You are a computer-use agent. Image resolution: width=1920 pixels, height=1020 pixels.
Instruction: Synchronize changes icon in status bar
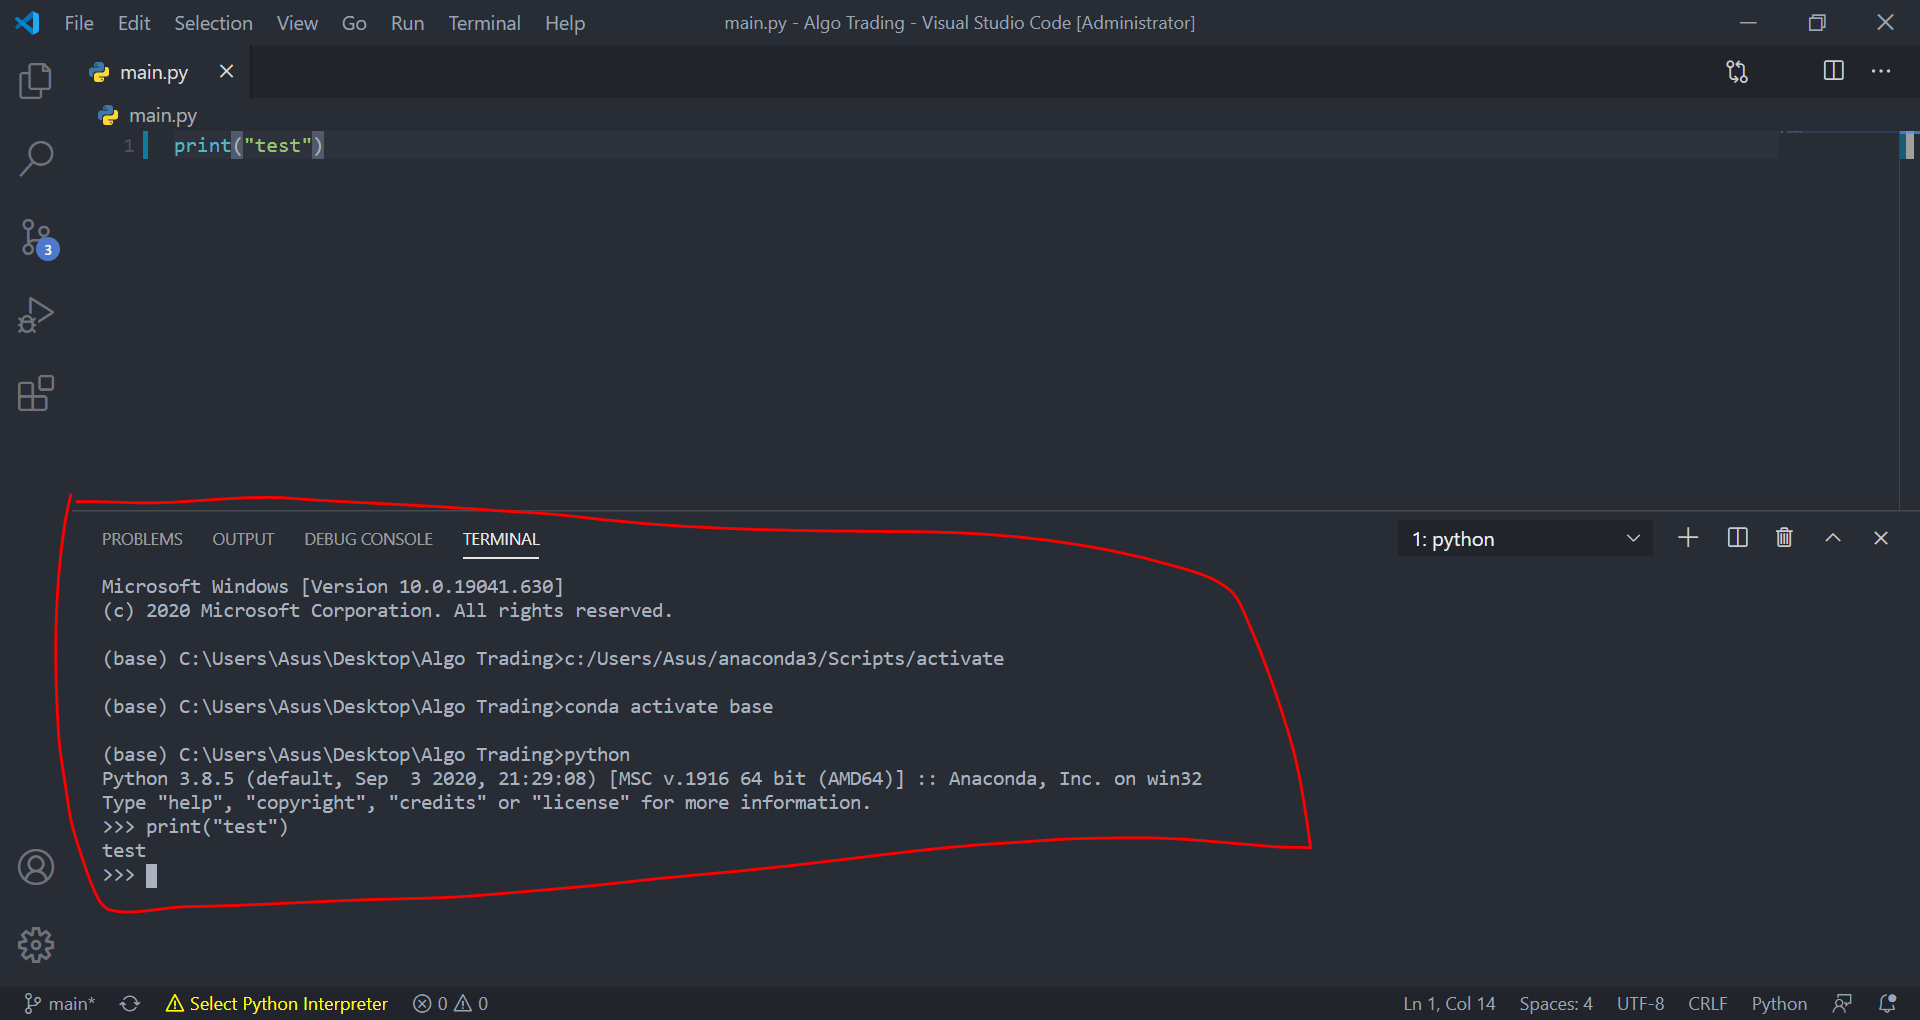(130, 1003)
